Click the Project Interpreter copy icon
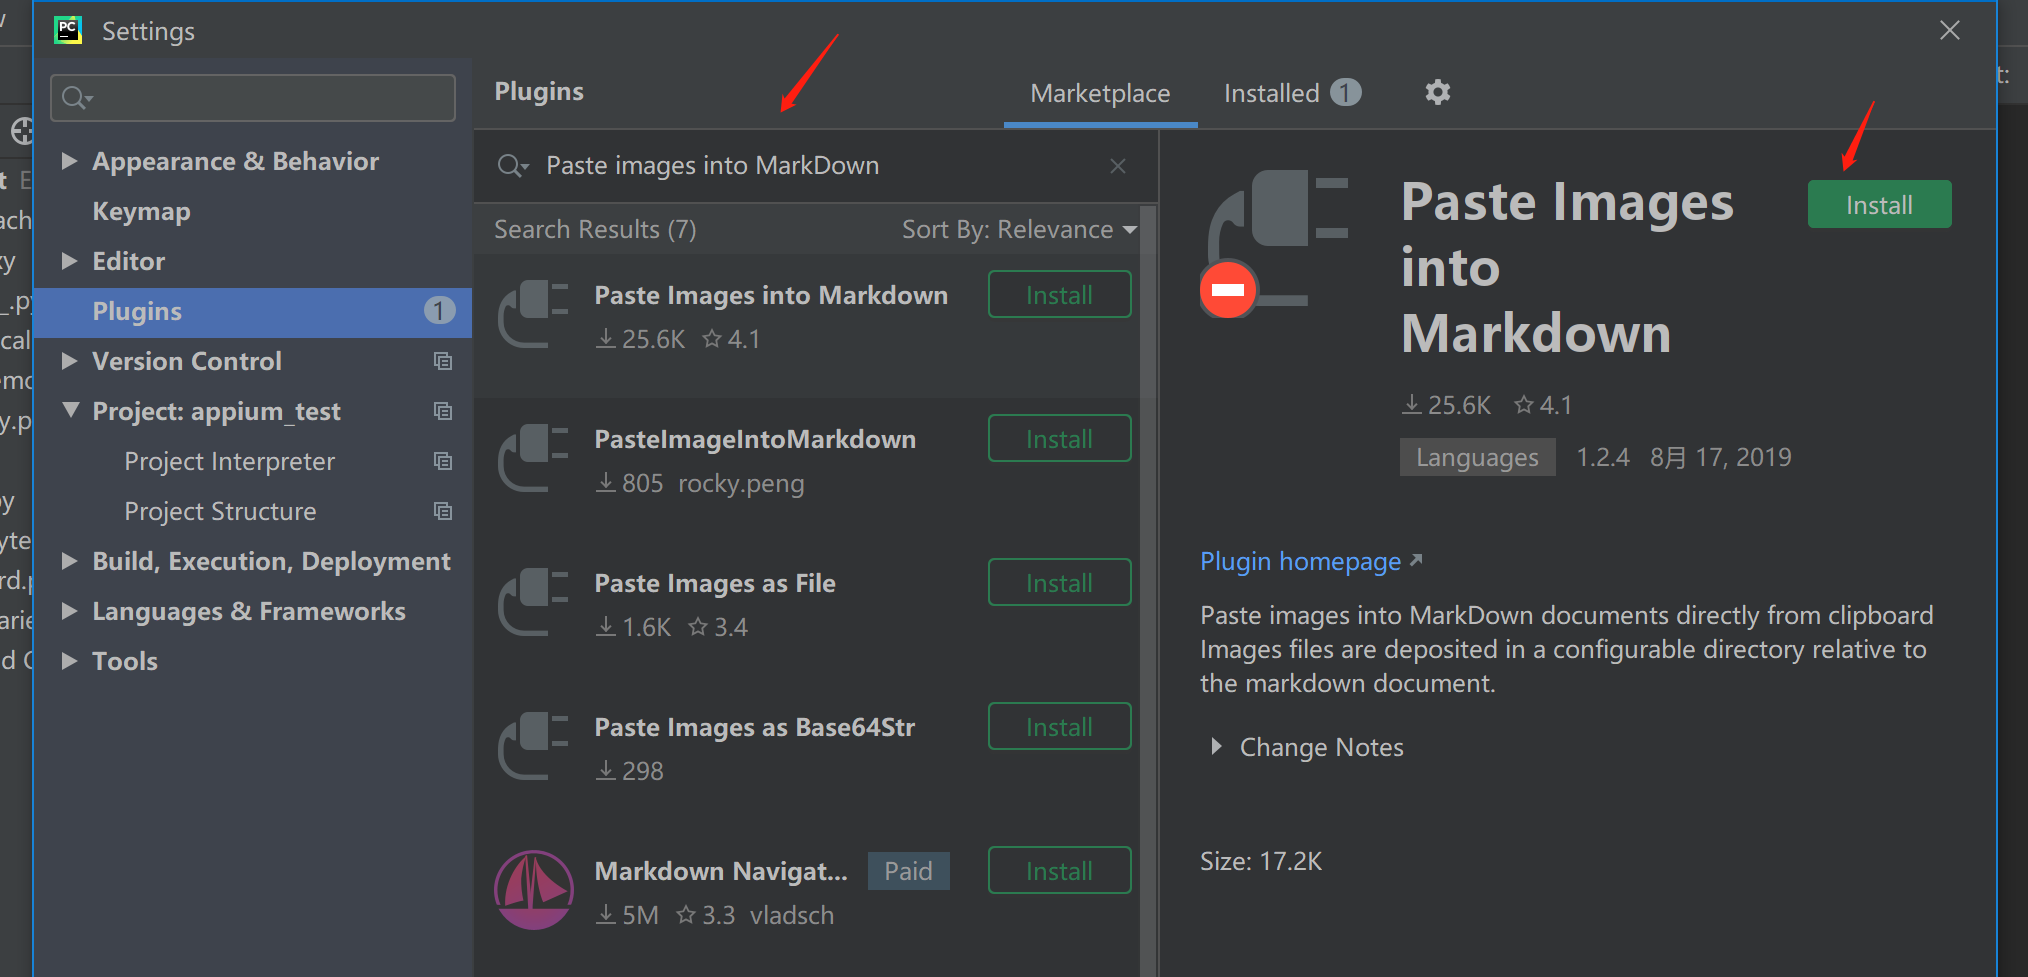2028x977 pixels. 443,461
